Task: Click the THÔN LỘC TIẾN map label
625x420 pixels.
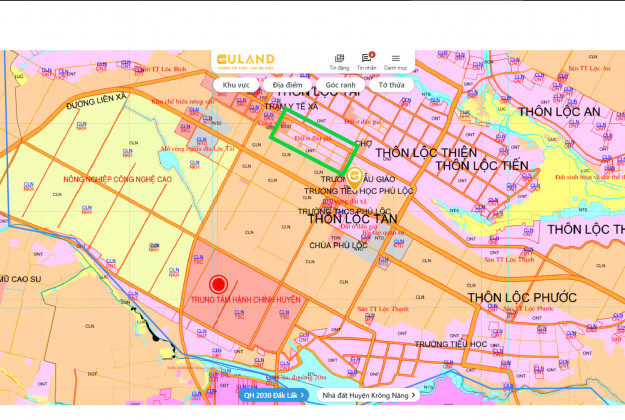Action: [482, 165]
